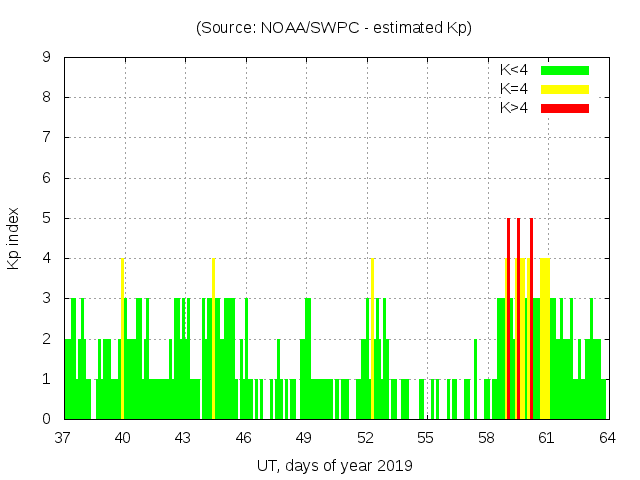The image size is (640, 480).
Task: Click the yellow bar between days 43 and 46
Action: point(213,340)
